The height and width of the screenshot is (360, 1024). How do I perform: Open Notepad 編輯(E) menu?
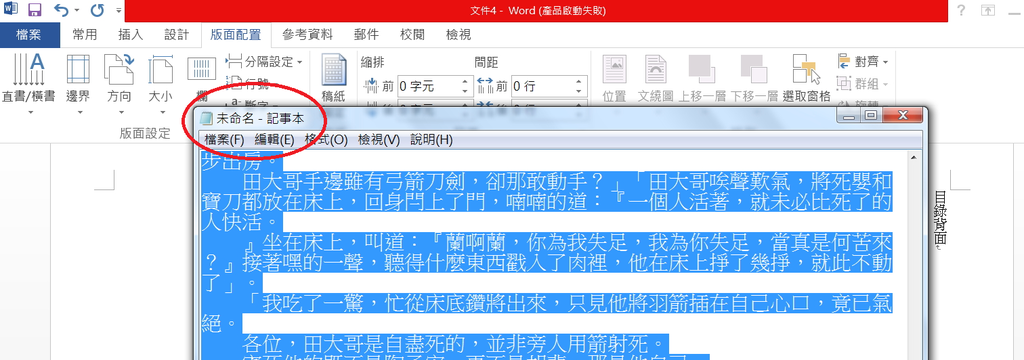274,139
